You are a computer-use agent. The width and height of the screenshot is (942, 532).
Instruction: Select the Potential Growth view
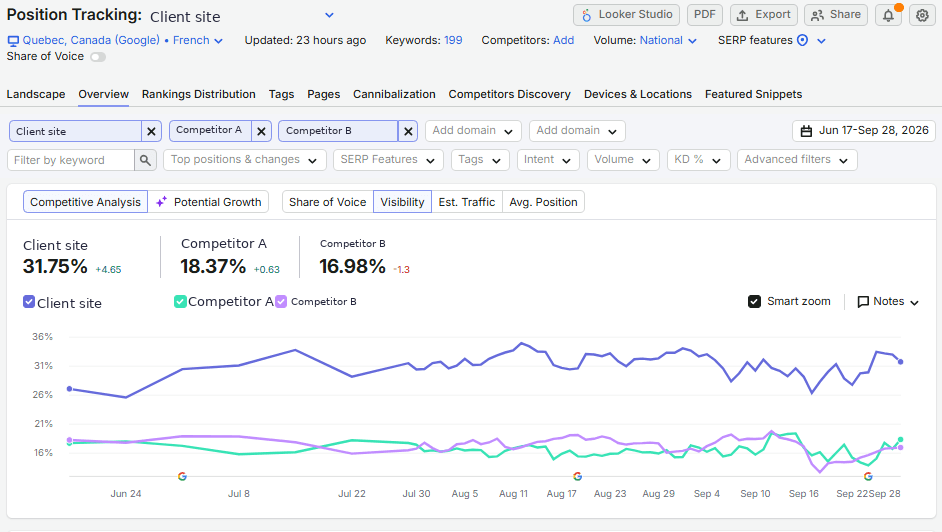pos(208,202)
